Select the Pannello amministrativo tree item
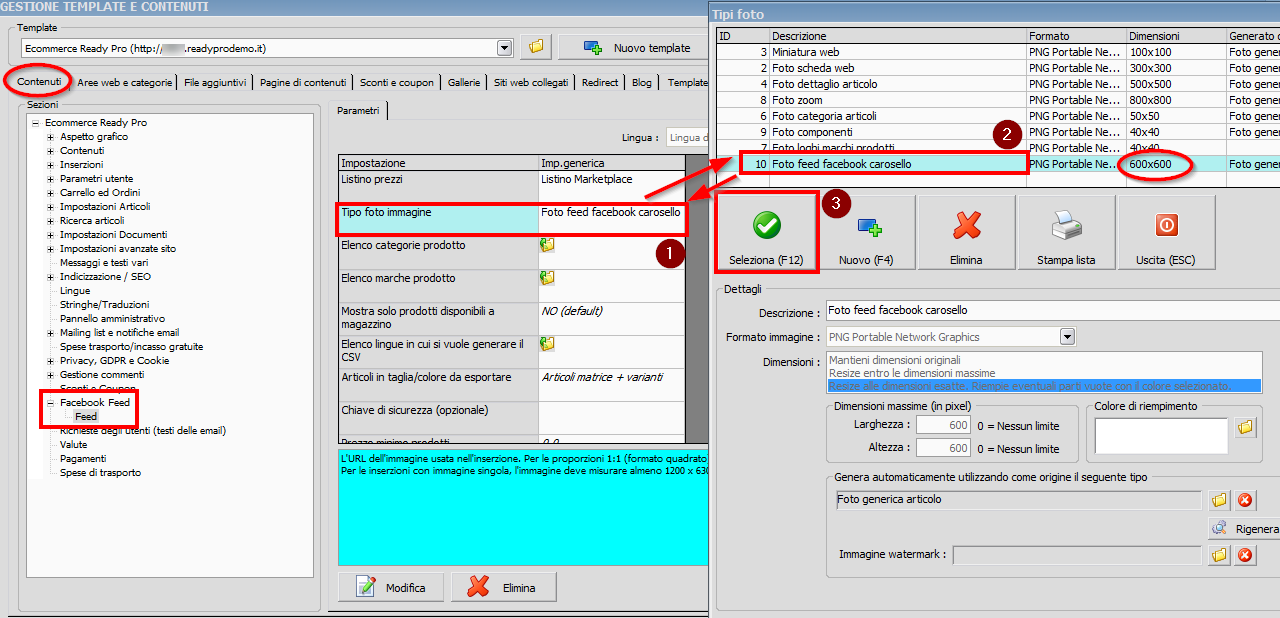Screen dimensions: 1280x618 tap(112, 319)
